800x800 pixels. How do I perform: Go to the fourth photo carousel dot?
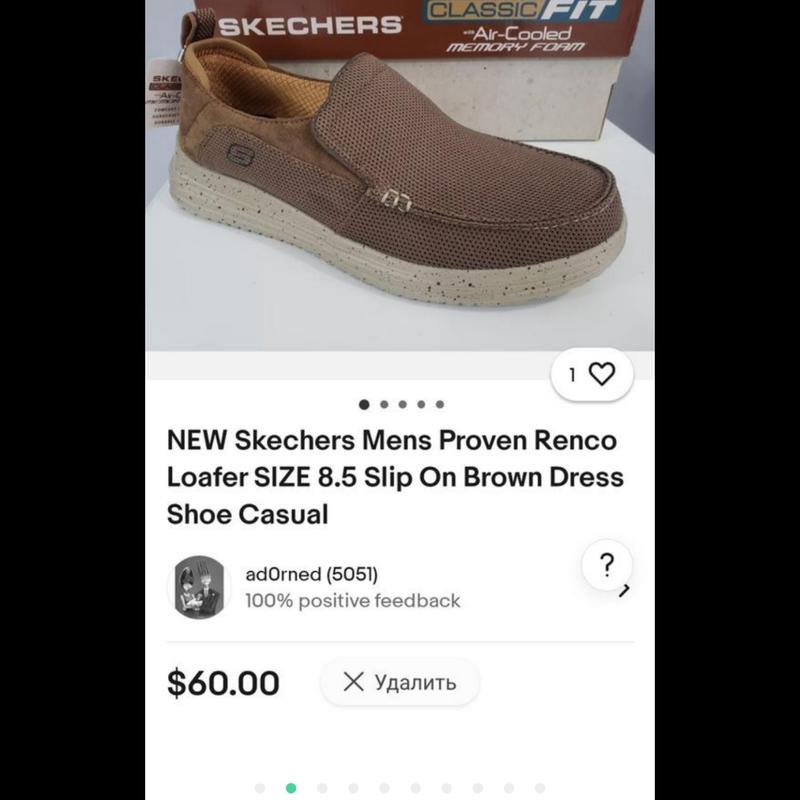click(421, 405)
